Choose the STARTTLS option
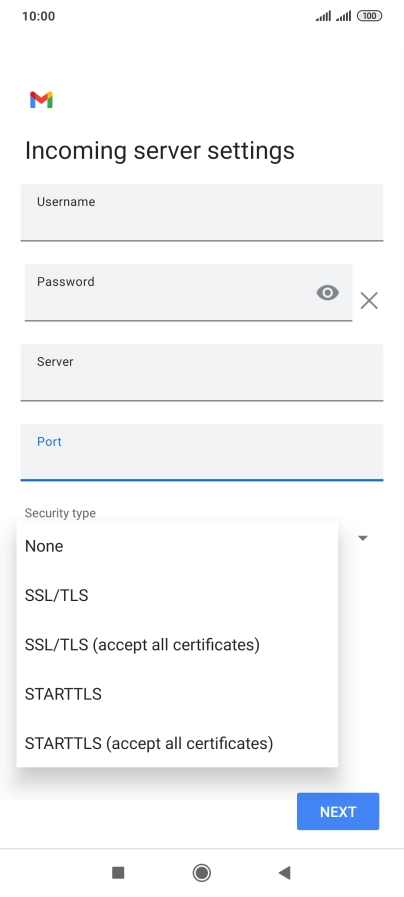Image resolution: width=404 pixels, height=897 pixels. (177, 693)
